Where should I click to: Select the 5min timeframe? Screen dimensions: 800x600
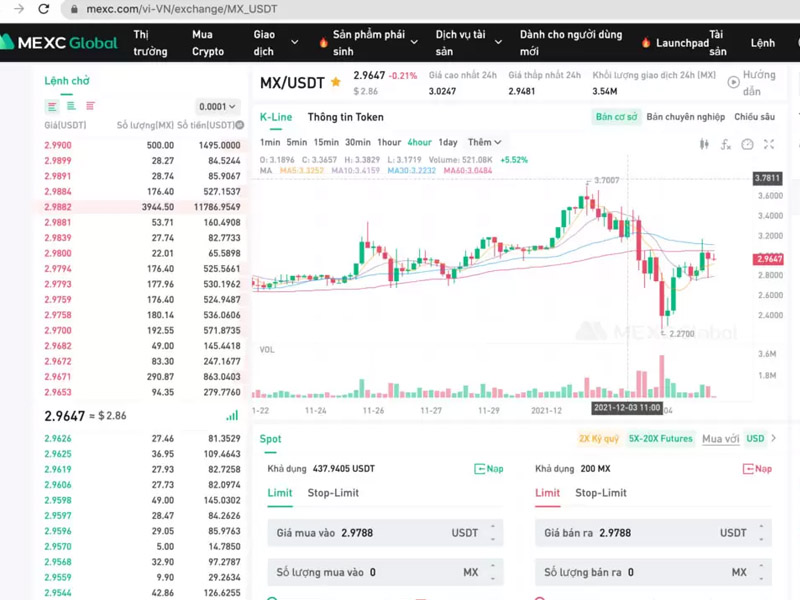pyautogui.click(x=296, y=142)
